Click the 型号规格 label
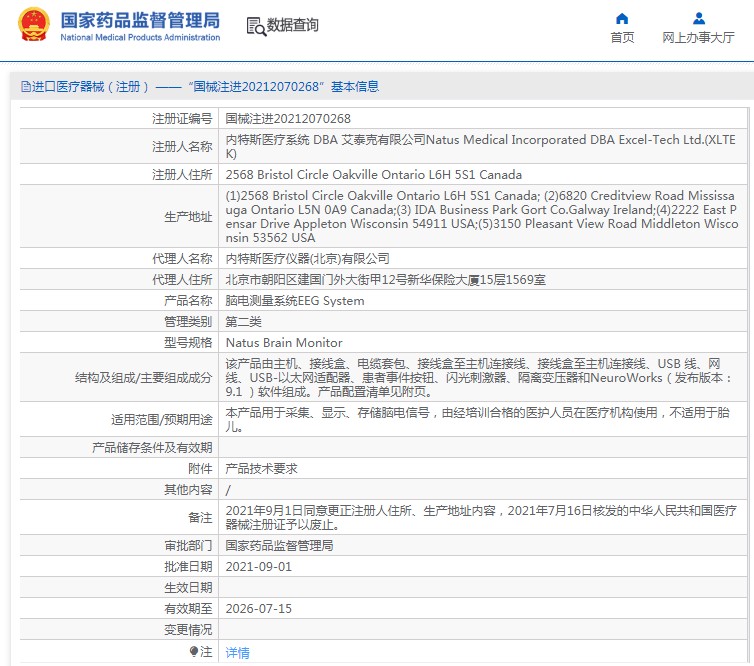Screen dimensions: 754x666 pyautogui.click(x=188, y=343)
